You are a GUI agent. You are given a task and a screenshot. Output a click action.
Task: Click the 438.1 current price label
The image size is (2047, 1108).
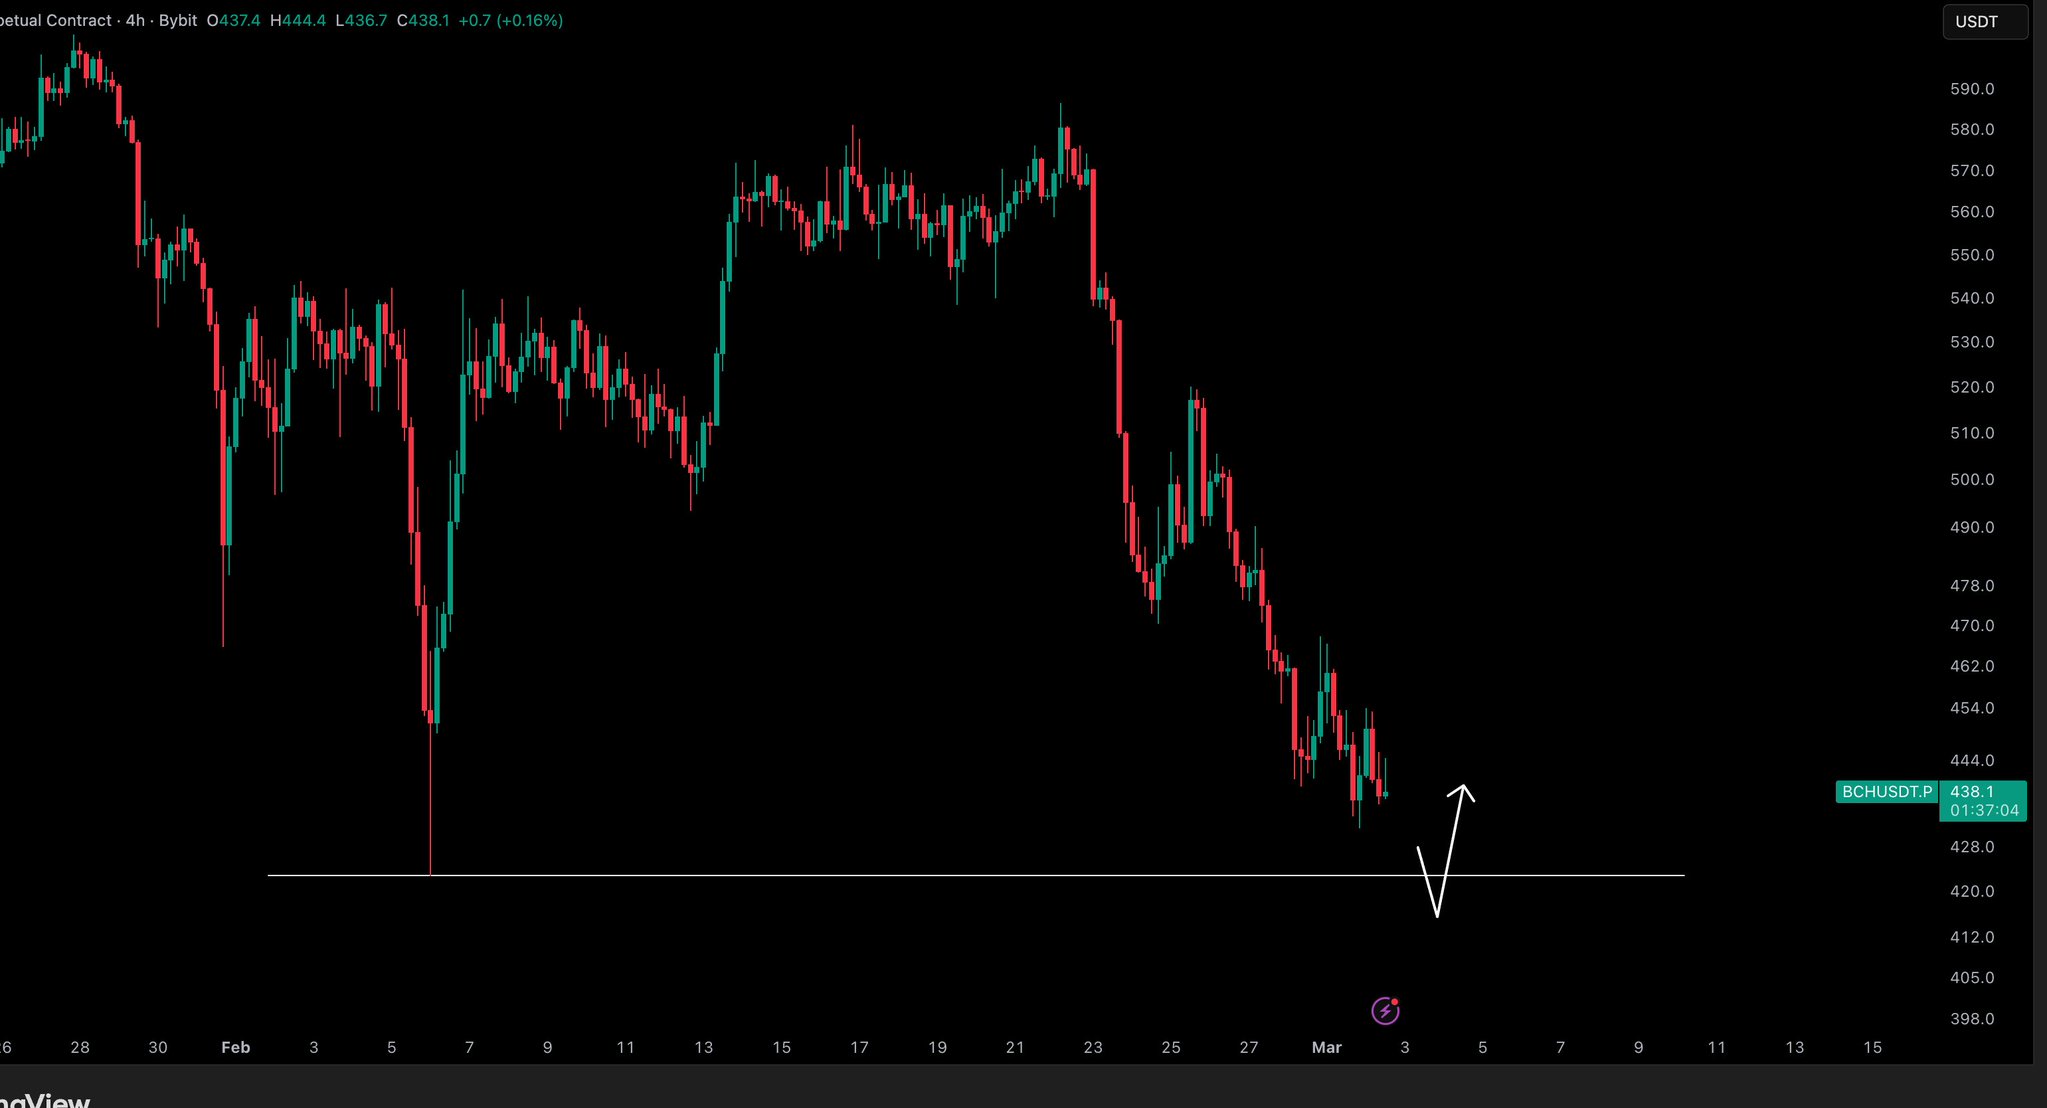coord(1971,791)
